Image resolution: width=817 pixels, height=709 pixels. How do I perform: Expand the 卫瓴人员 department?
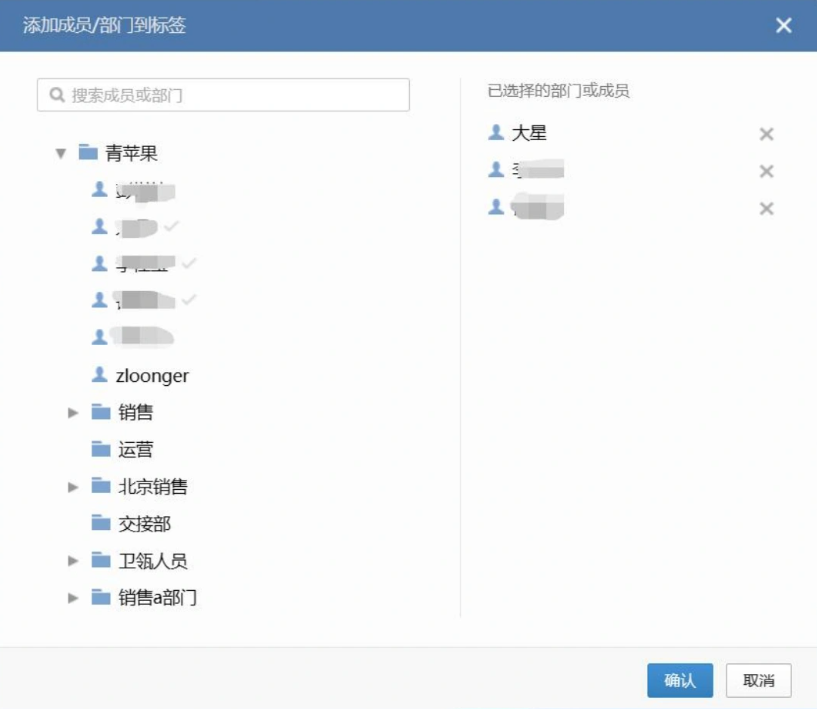click(x=73, y=561)
